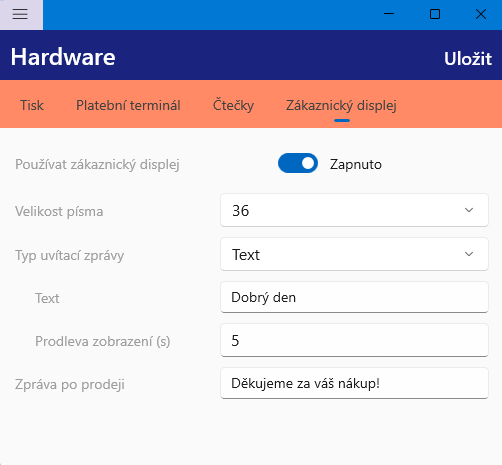The image size is (502, 465).
Task: Click the Hardware page title
Action: (63, 57)
